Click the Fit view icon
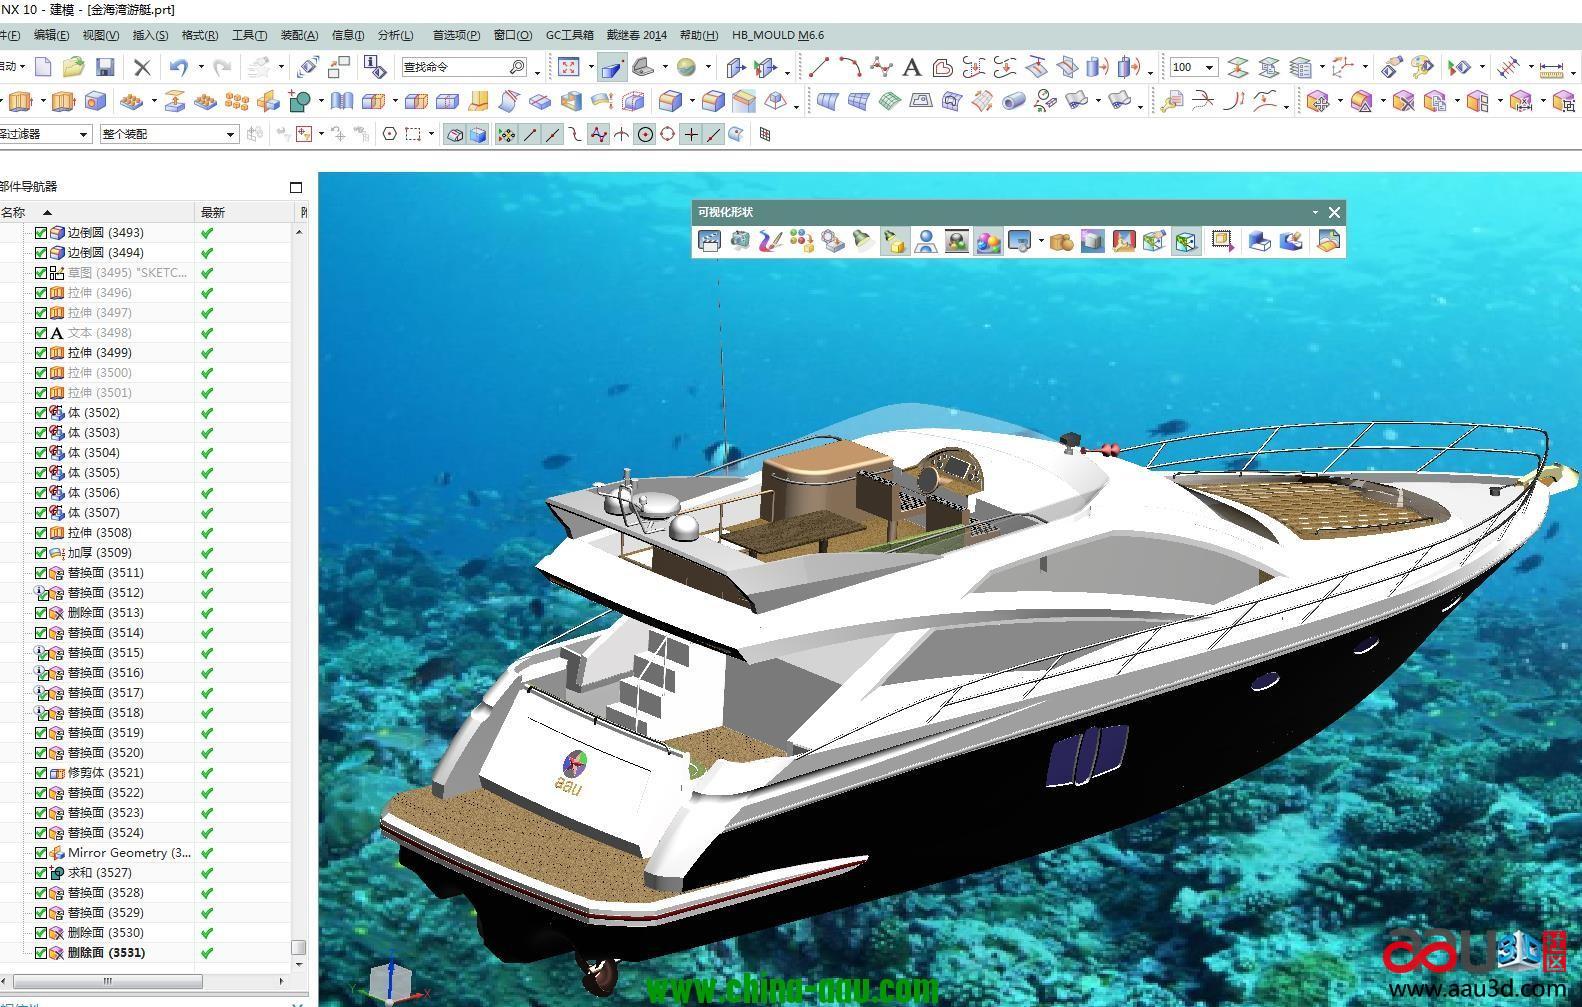Viewport: 1582px width, 1007px height. [568, 67]
